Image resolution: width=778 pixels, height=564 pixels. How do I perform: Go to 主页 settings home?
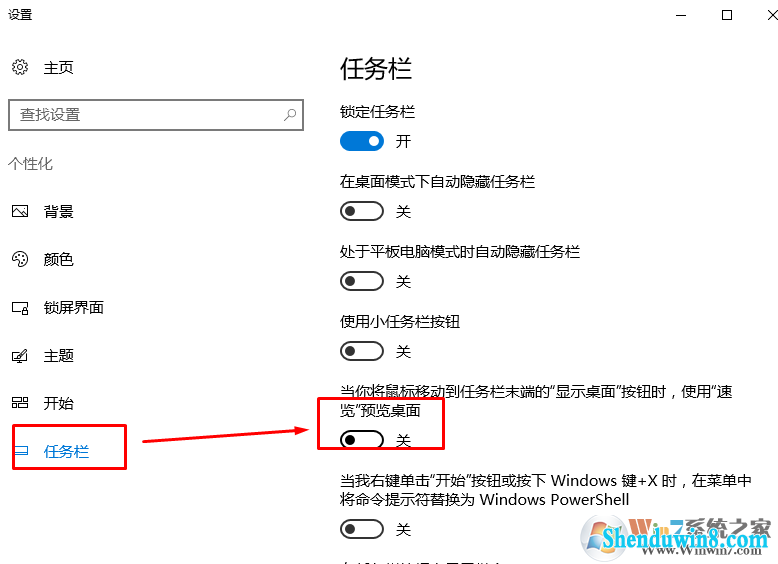tap(59, 67)
